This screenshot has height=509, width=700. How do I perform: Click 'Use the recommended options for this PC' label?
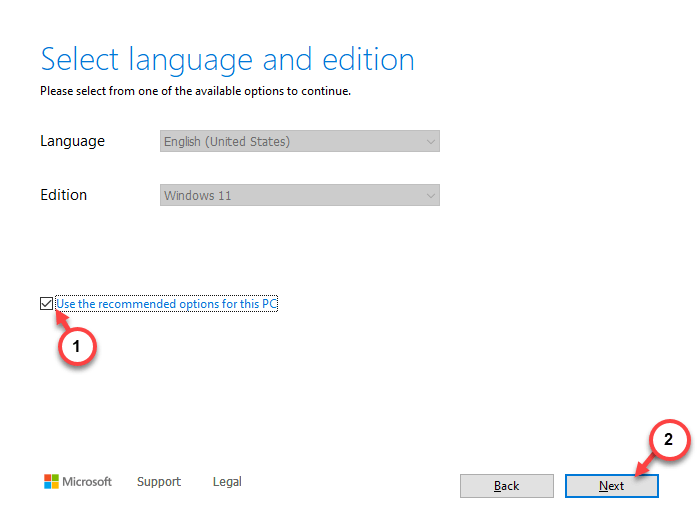(167, 304)
